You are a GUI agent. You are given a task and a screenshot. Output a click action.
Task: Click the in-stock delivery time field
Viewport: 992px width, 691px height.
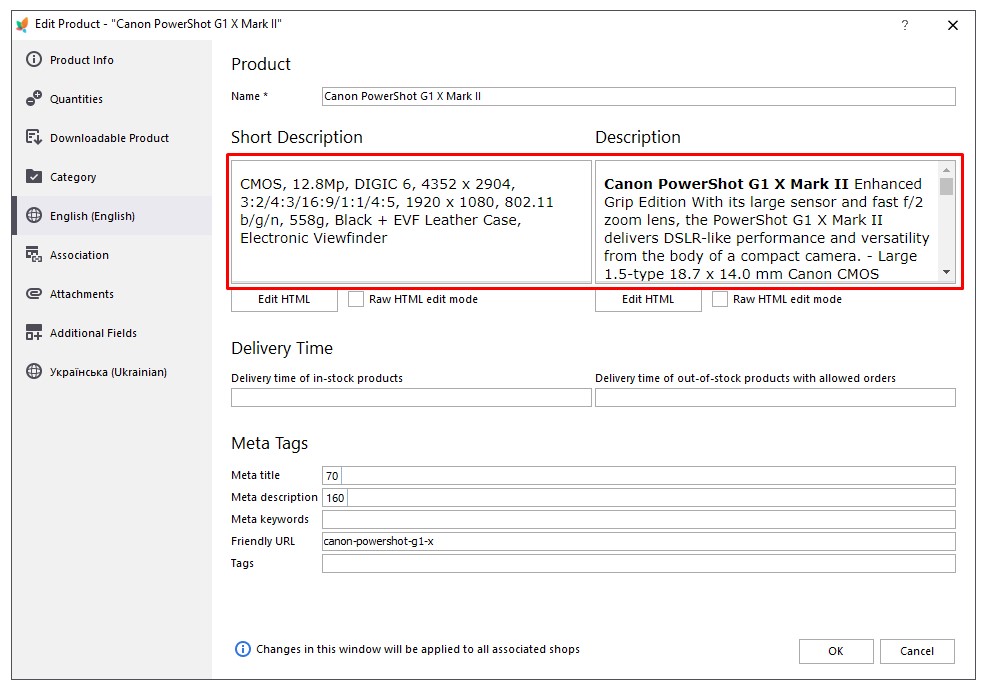point(411,397)
